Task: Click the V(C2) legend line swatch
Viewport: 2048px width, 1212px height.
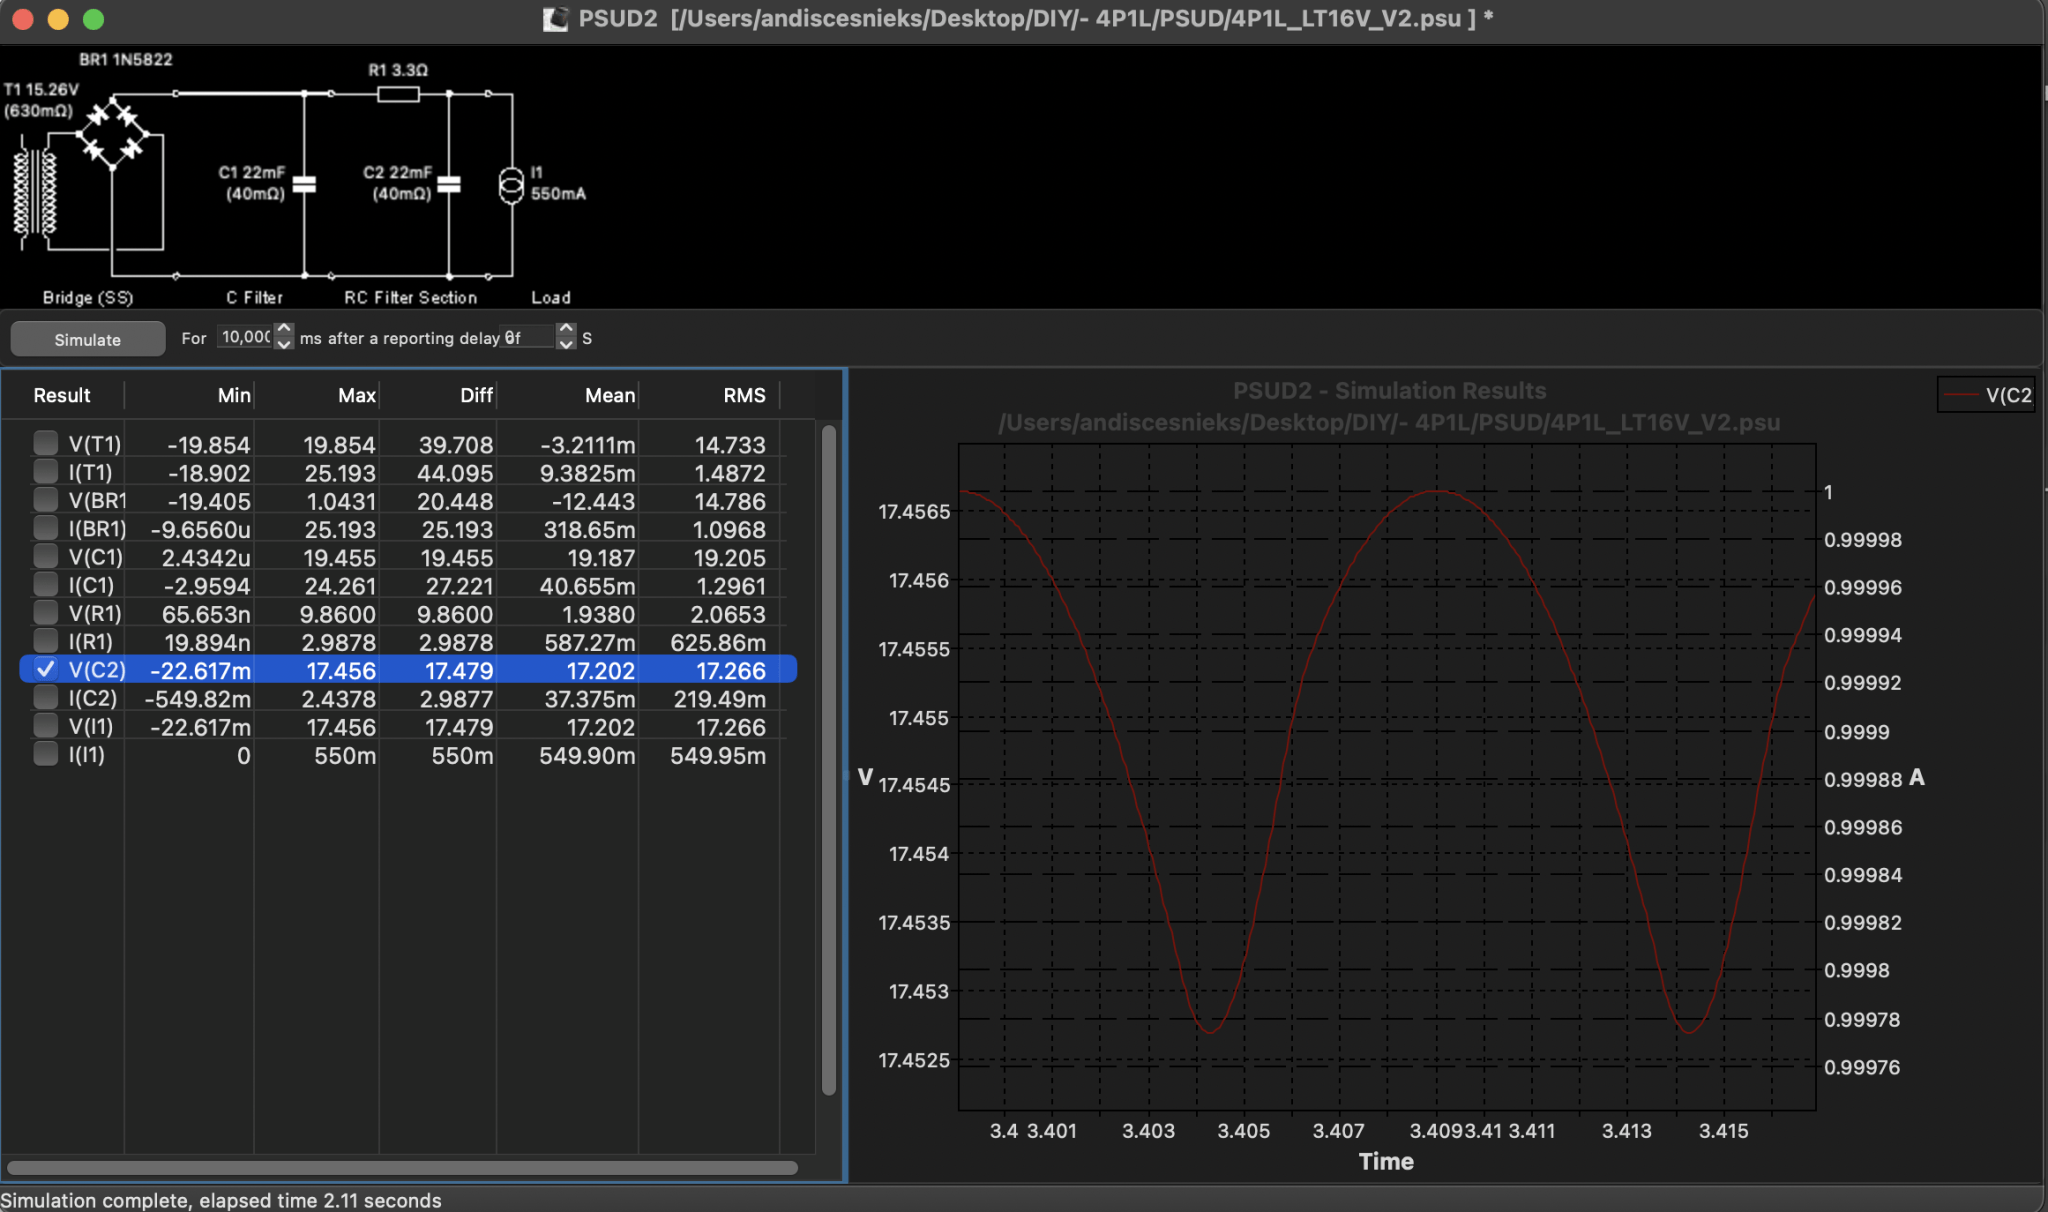Action: click(1960, 395)
